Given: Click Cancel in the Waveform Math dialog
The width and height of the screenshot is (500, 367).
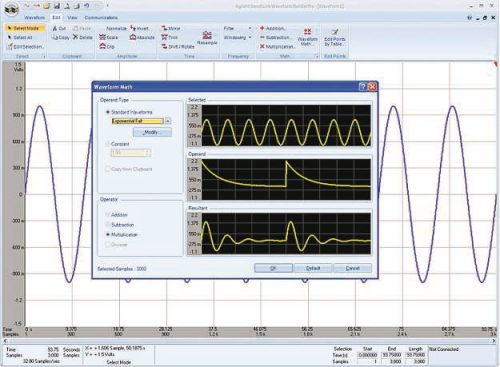Looking at the screenshot, I should (352, 268).
